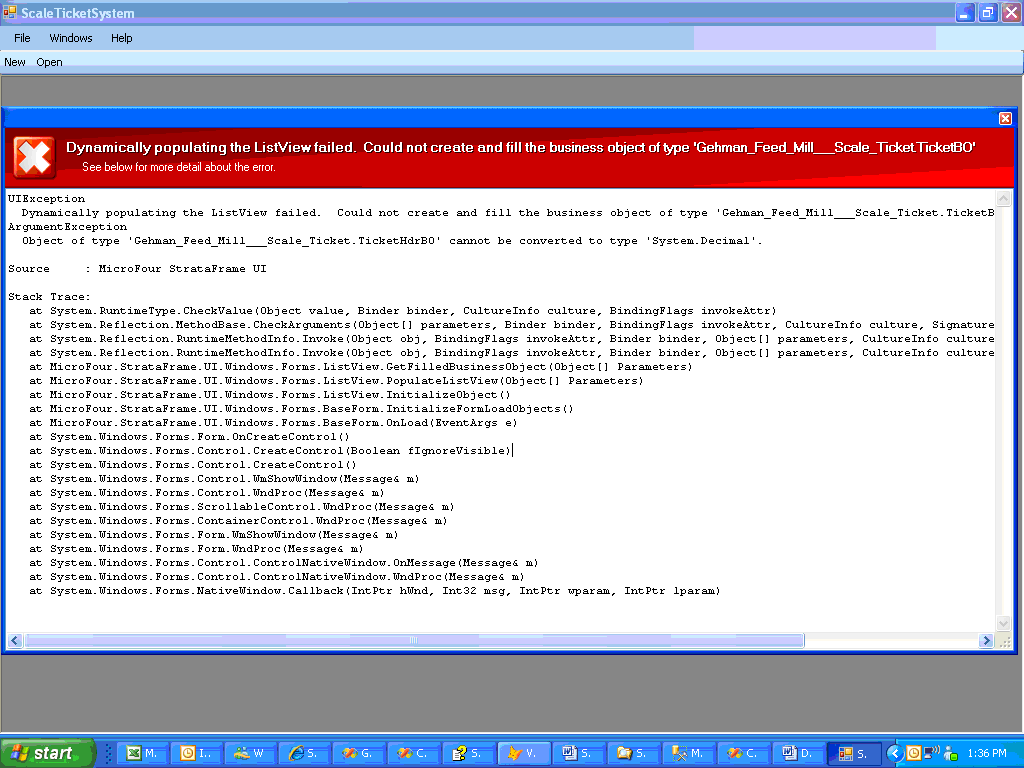
Task: Click the horizontal scrollbar thumb
Action: pyautogui.click(x=414, y=640)
